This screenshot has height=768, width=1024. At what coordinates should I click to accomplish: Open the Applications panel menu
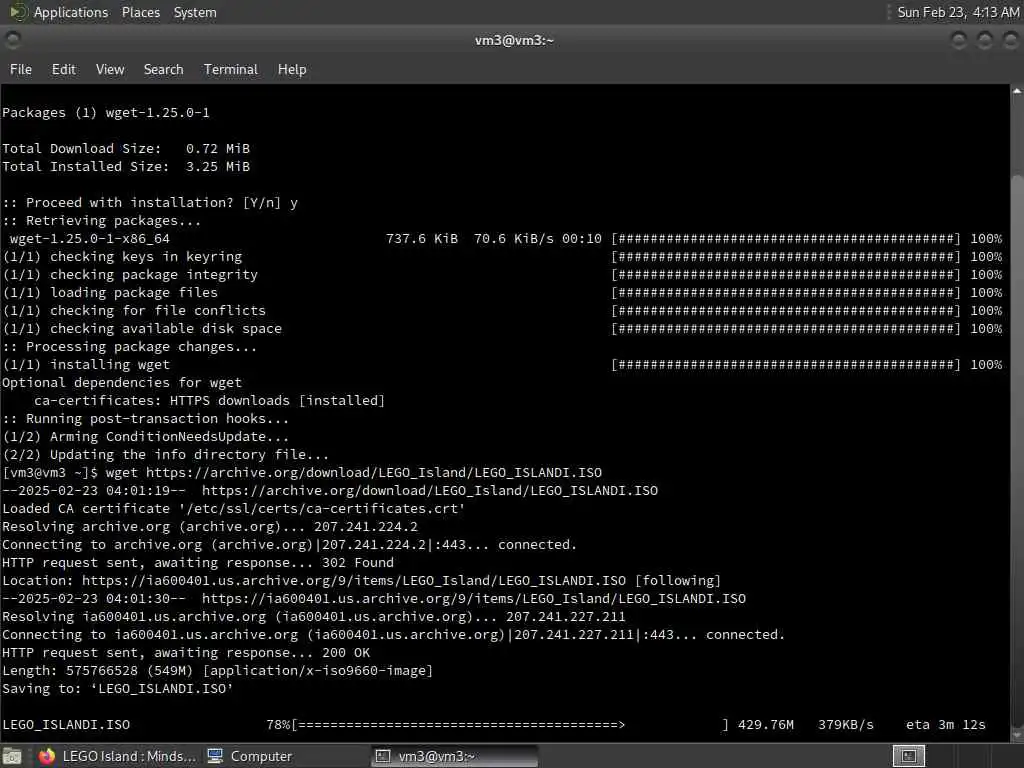[71, 12]
